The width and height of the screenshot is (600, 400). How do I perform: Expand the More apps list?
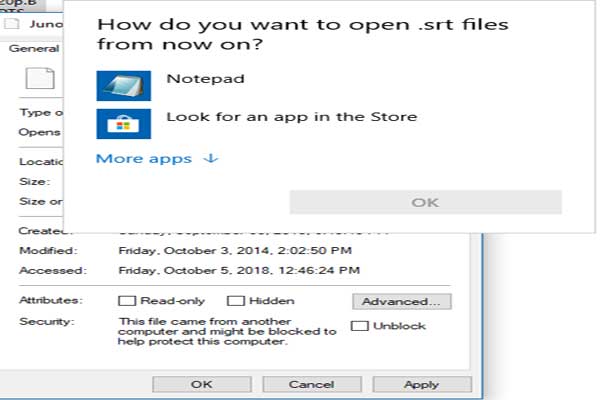click(157, 158)
